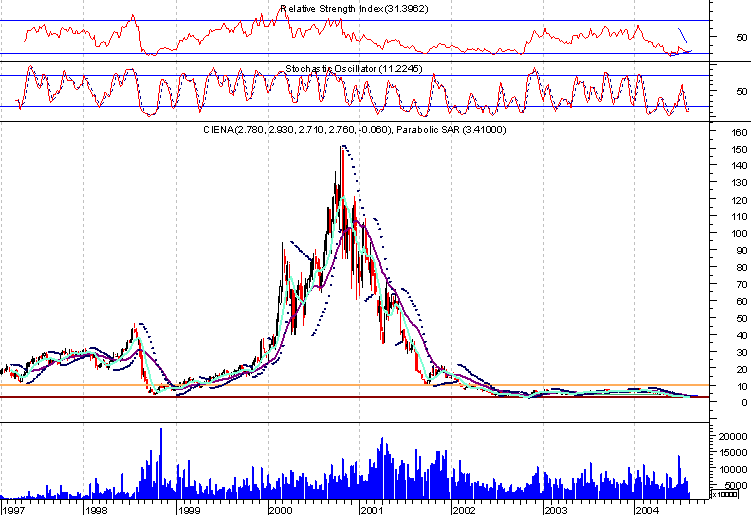Image resolution: width=751 pixels, height=515 pixels.
Task: Select the 1998 year label
Action: 96,510
